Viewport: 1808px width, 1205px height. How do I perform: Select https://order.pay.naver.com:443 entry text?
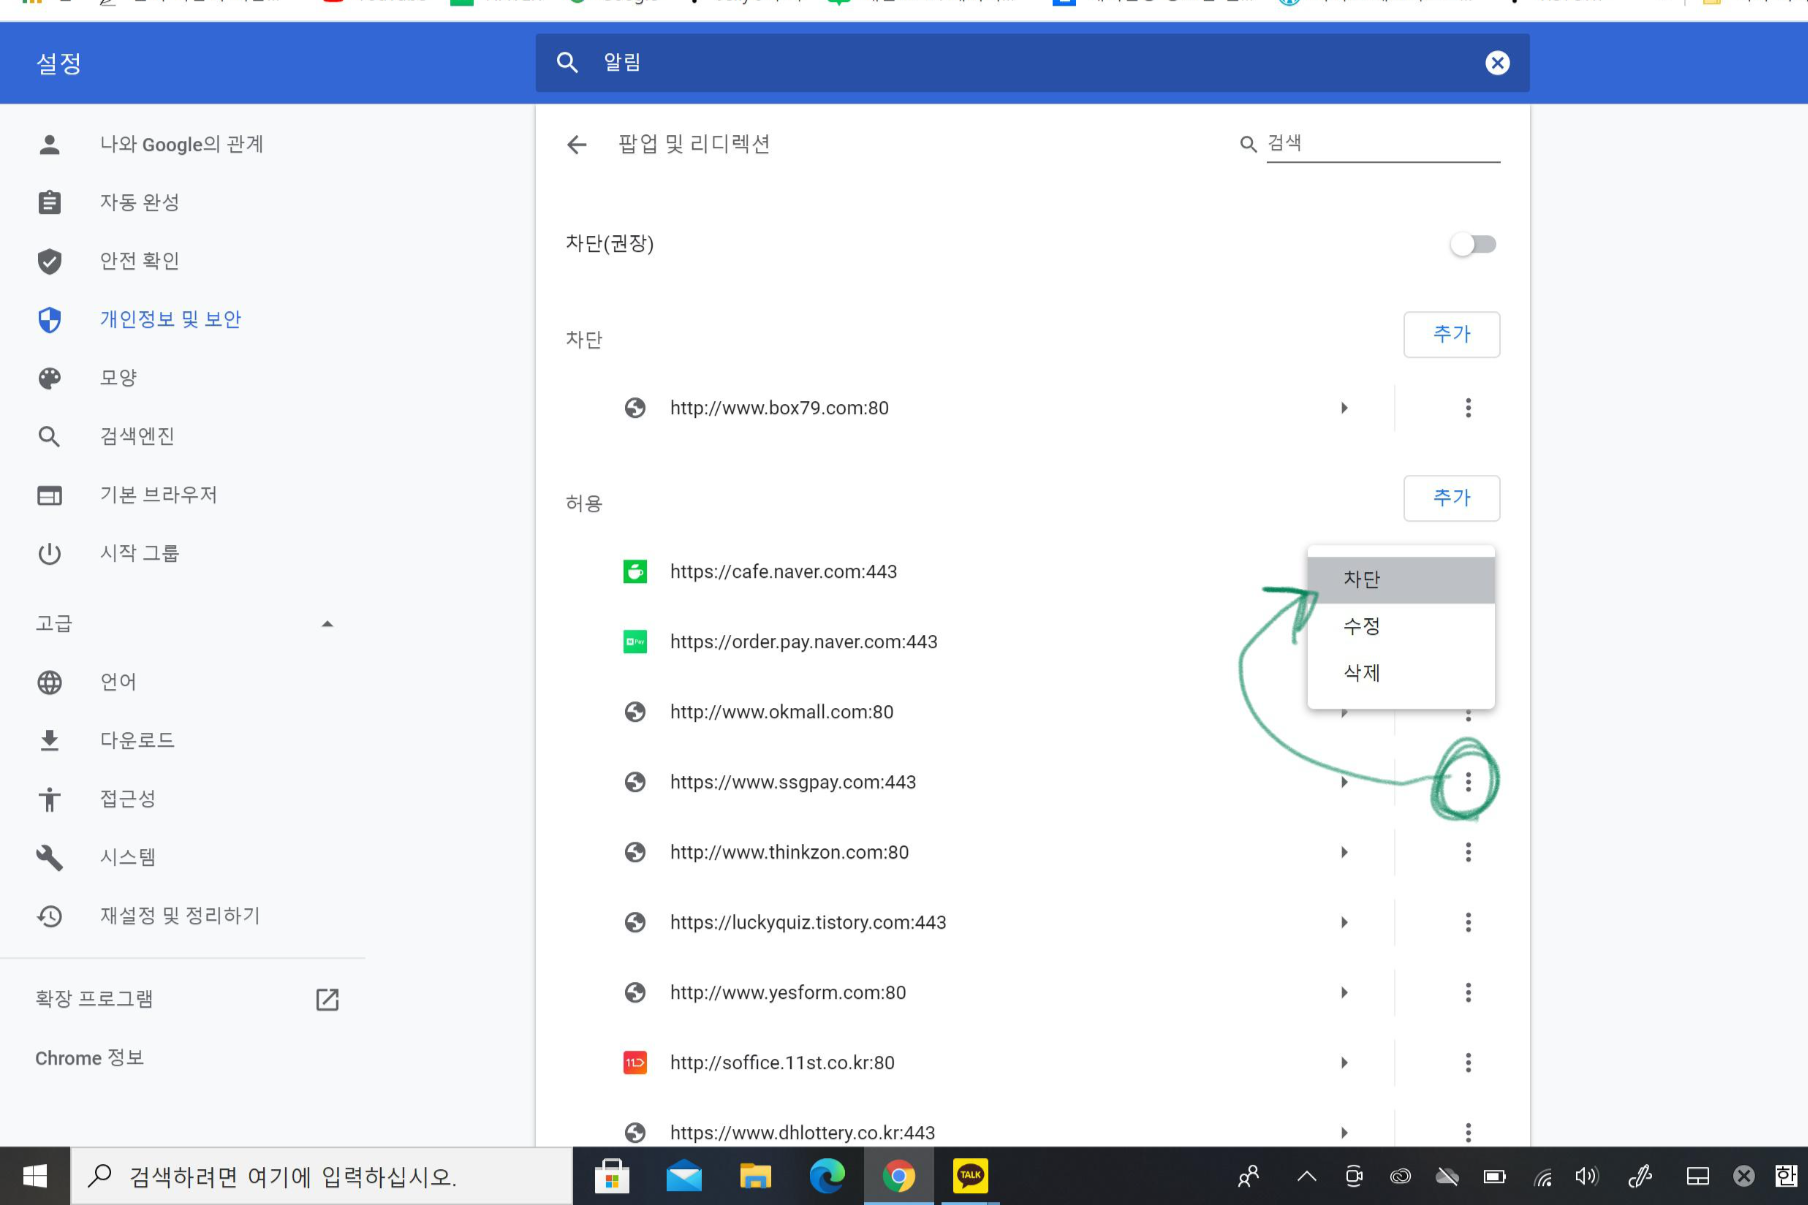[804, 642]
